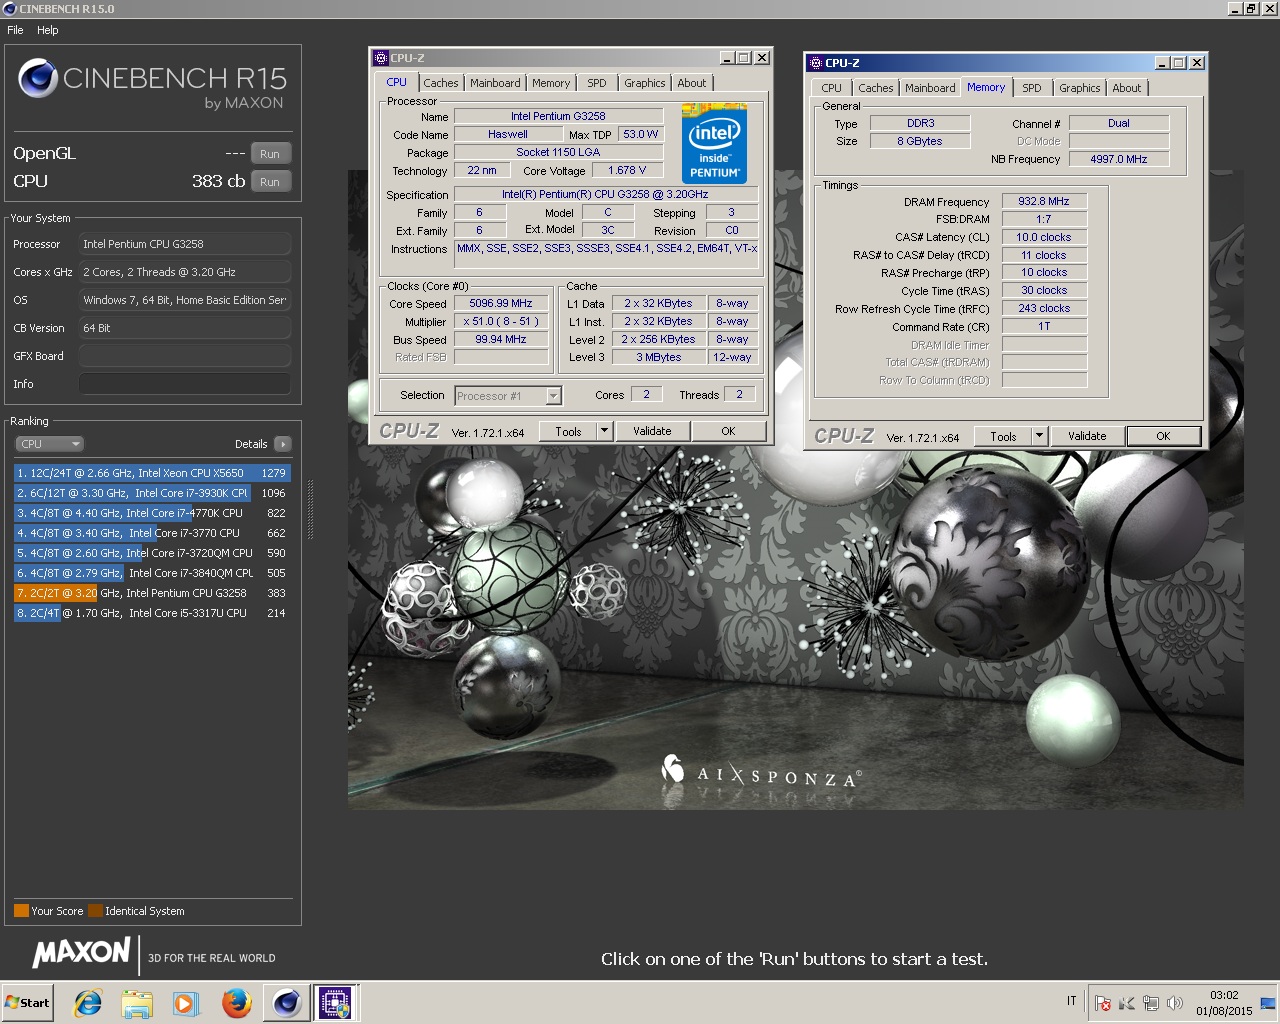Select Pentium G3258 ranking entry
The height and width of the screenshot is (1024, 1280).
(x=151, y=593)
